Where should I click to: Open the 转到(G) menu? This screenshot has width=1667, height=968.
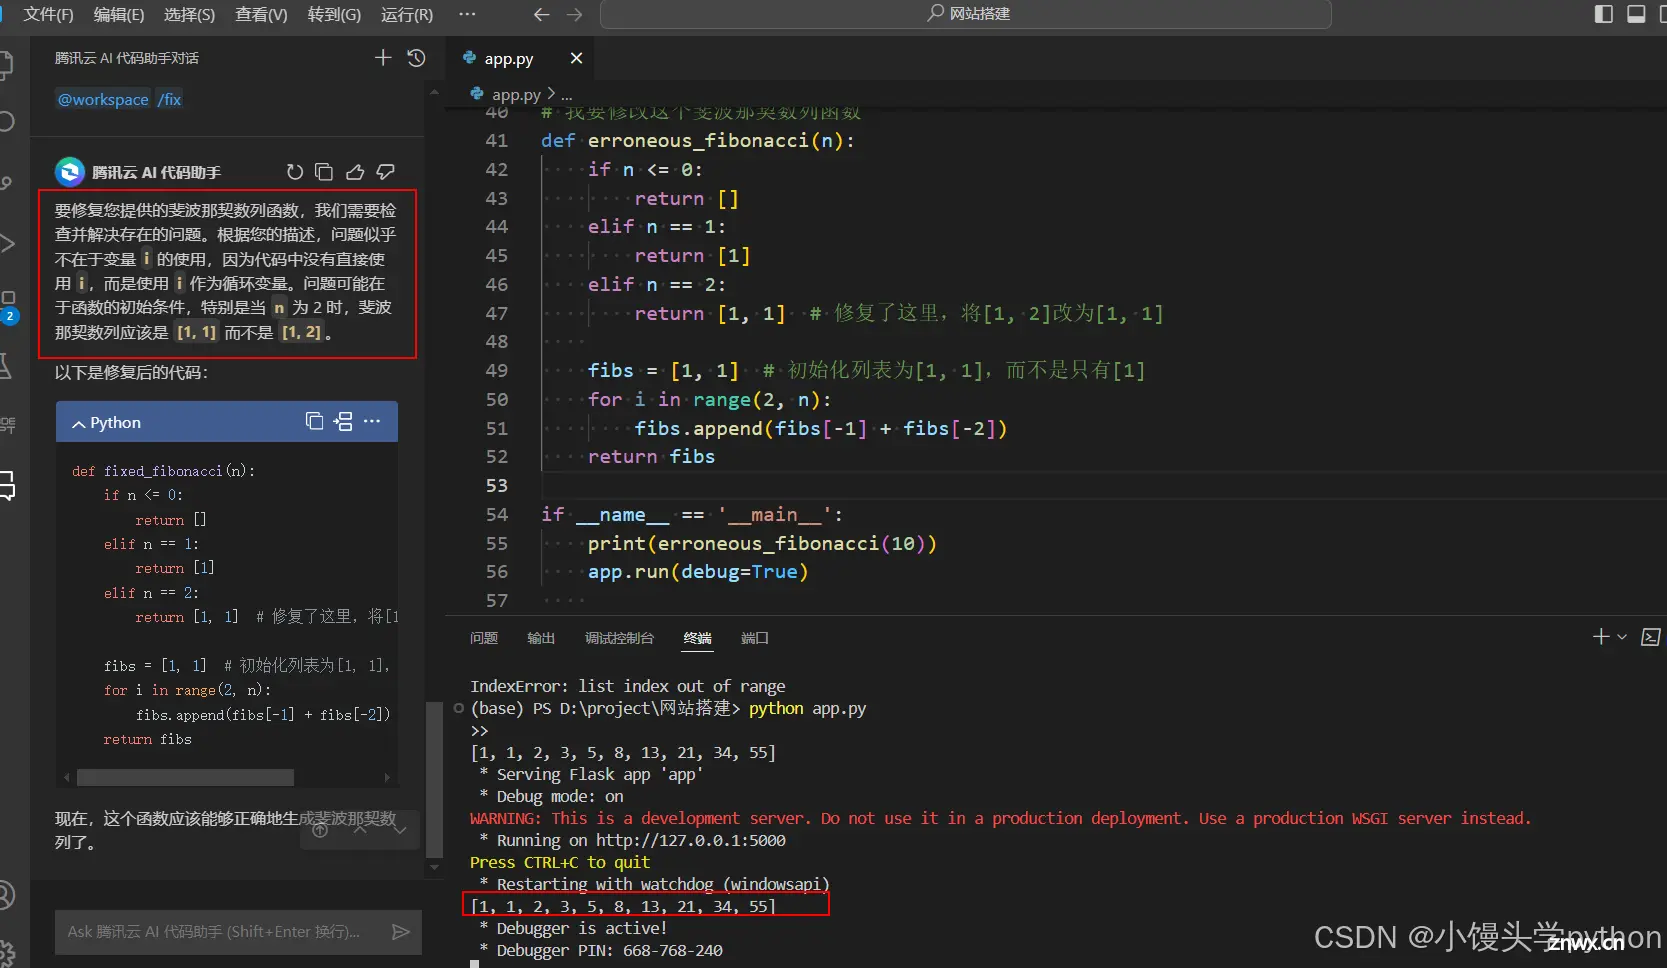334,14
